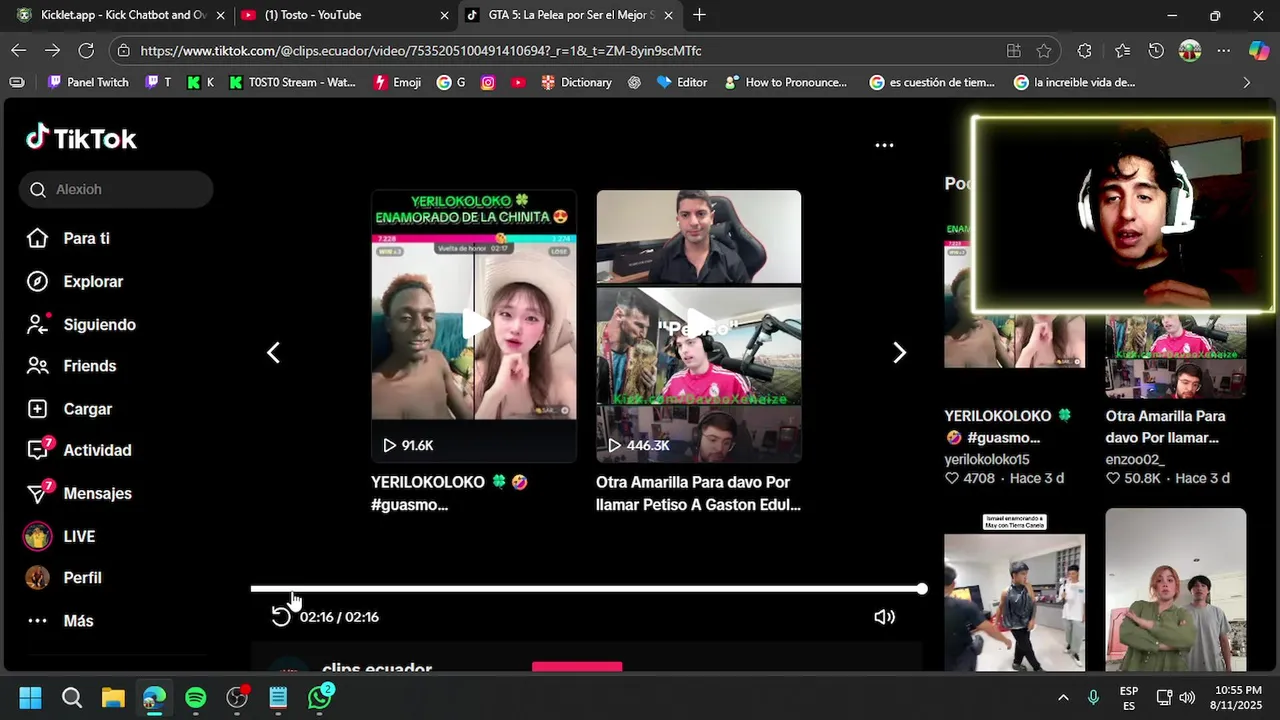Play Otra Amarilla Para davo video card

pyautogui.click(x=699, y=326)
